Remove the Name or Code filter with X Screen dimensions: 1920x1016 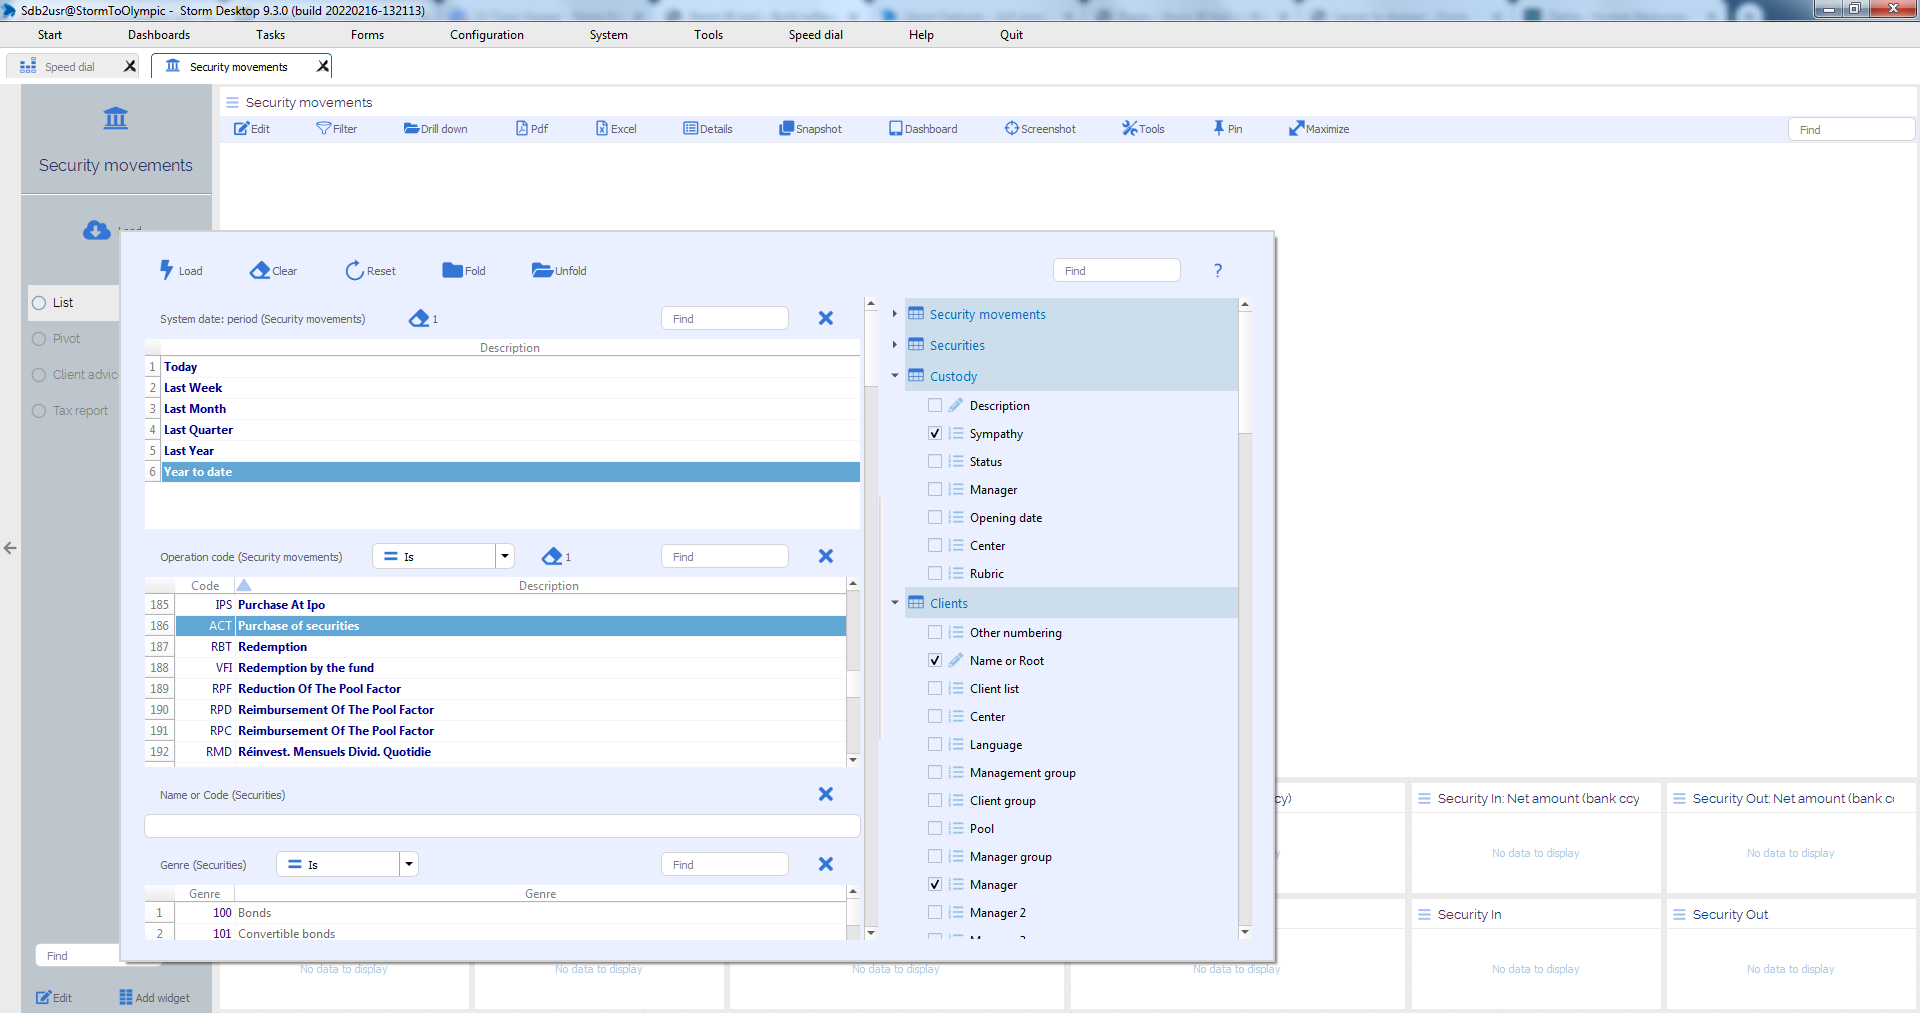click(x=826, y=794)
